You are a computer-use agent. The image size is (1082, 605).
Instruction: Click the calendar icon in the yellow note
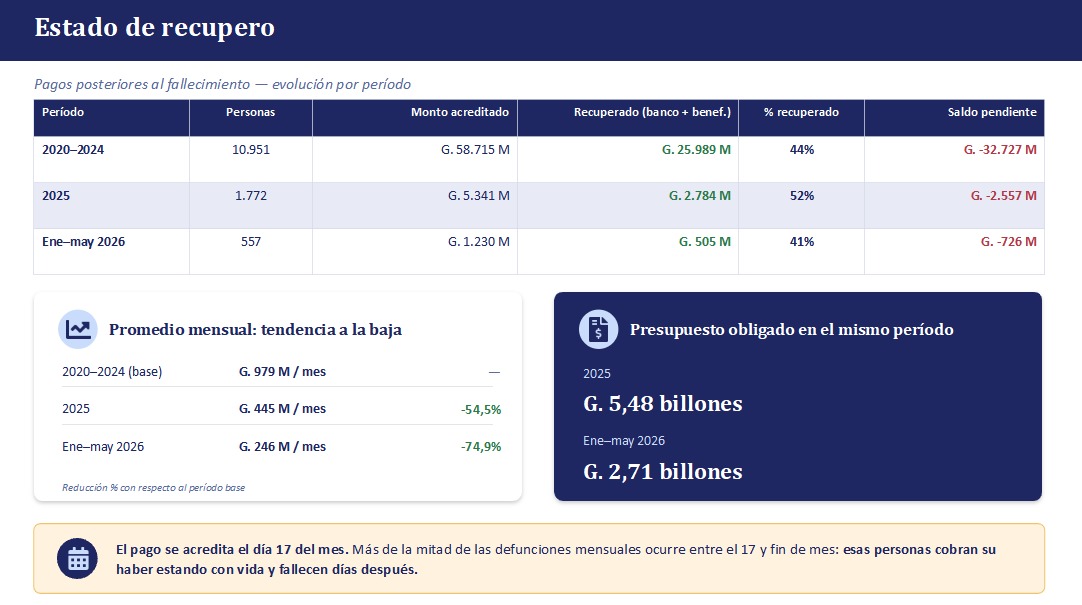coord(77,559)
